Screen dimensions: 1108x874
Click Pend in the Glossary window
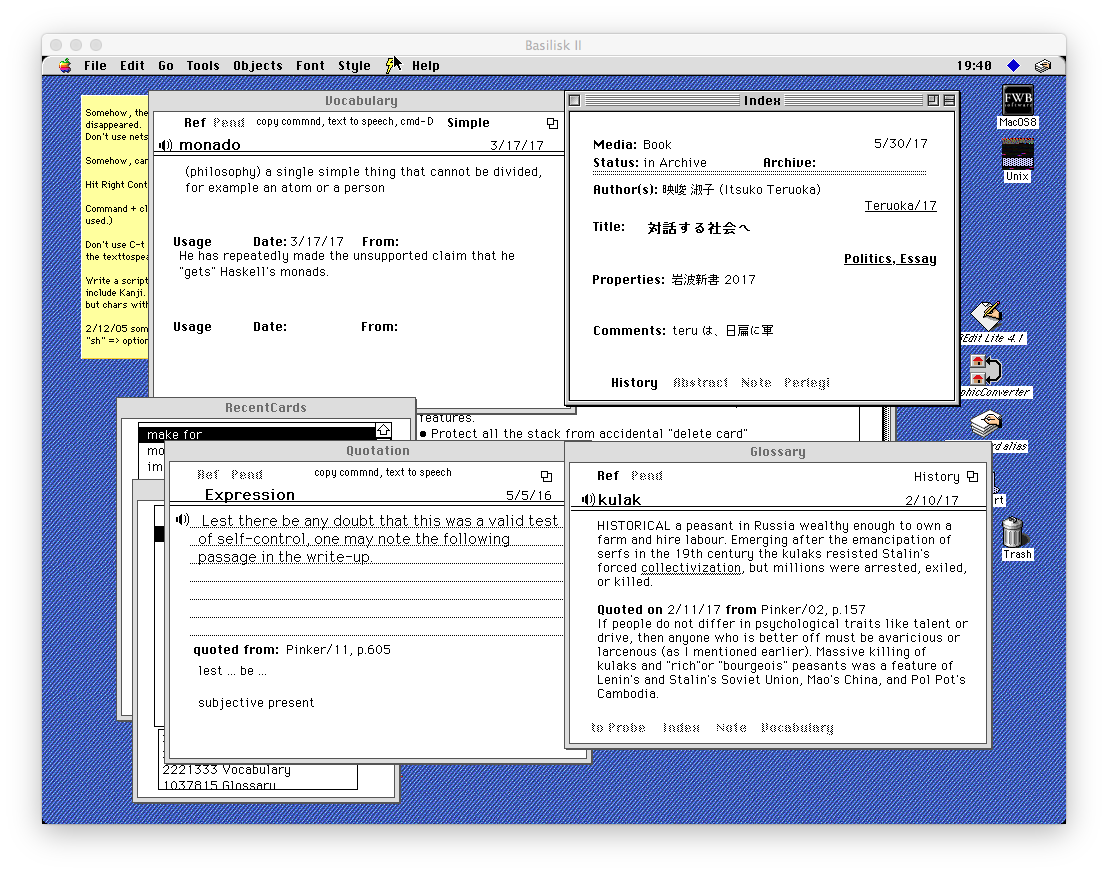[x=647, y=476]
